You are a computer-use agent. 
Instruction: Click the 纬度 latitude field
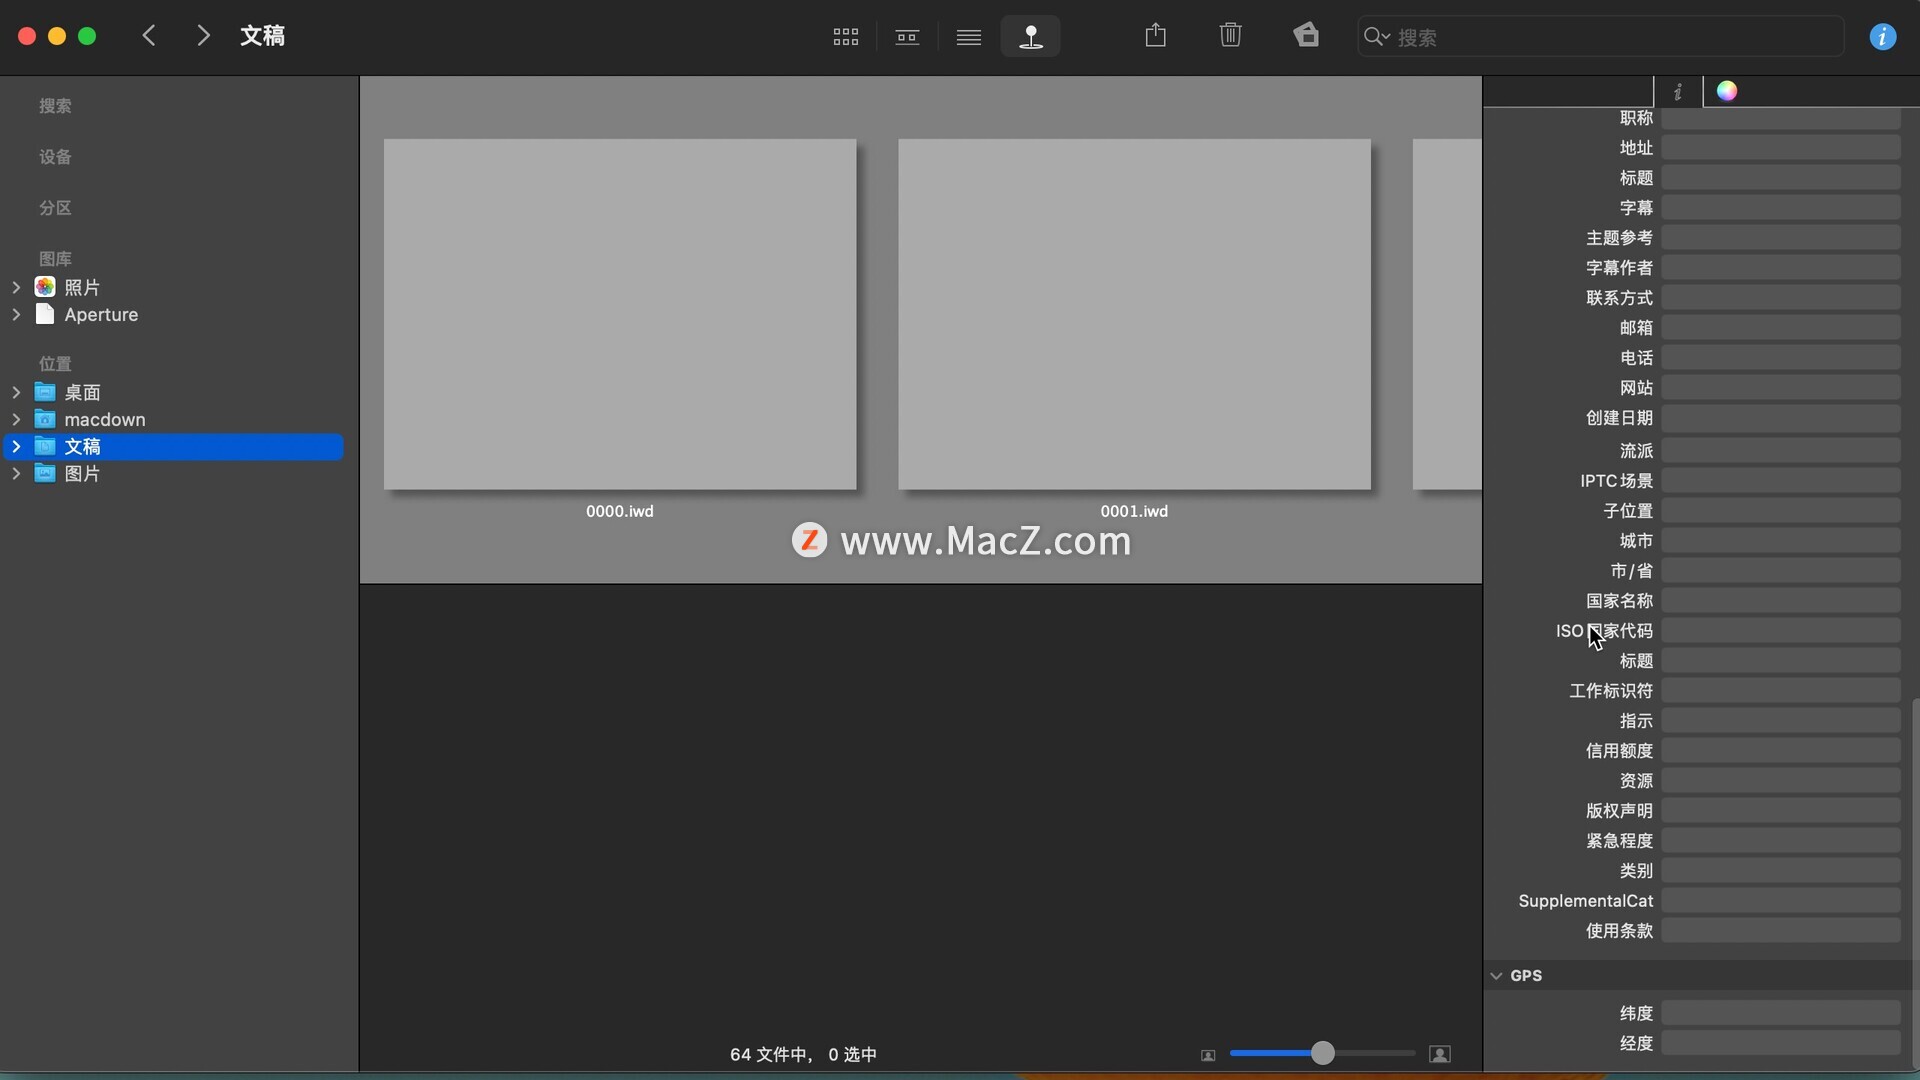[1781, 1013]
